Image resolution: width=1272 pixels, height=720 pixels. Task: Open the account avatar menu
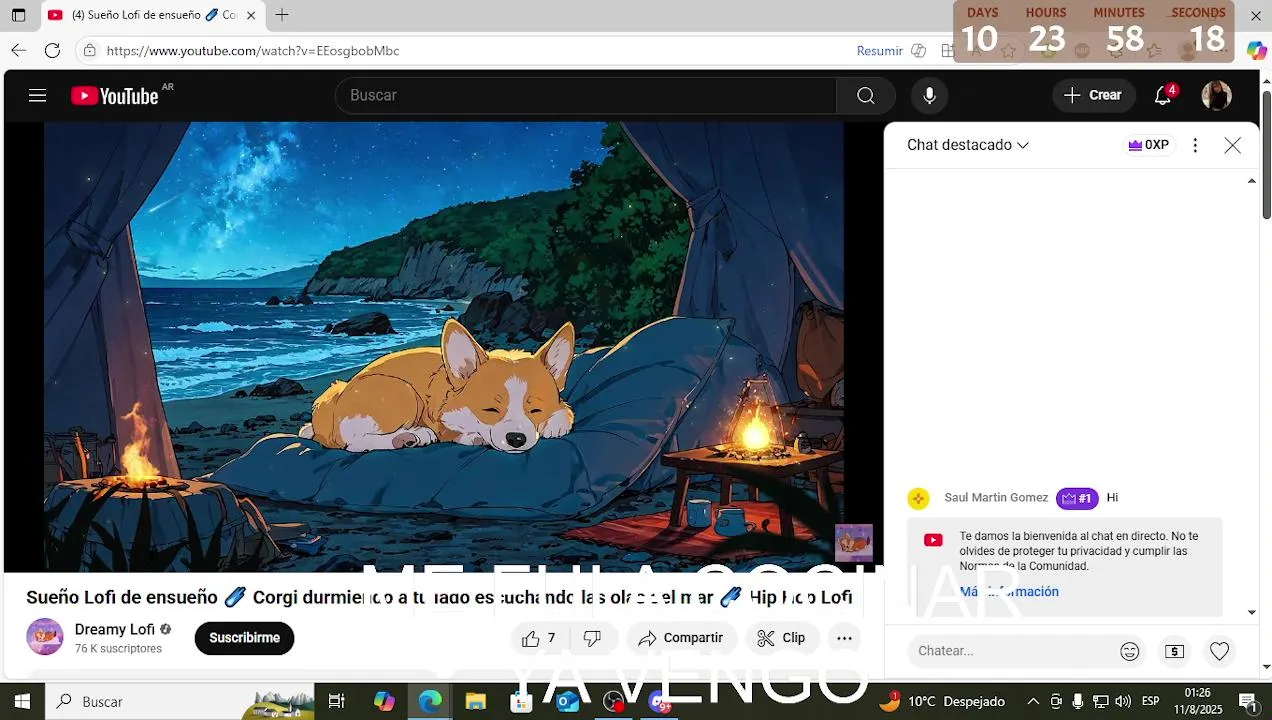click(x=1216, y=95)
